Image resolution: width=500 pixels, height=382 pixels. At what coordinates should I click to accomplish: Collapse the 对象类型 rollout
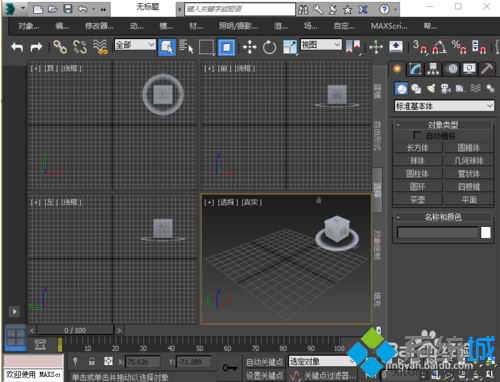pos(443,125)
